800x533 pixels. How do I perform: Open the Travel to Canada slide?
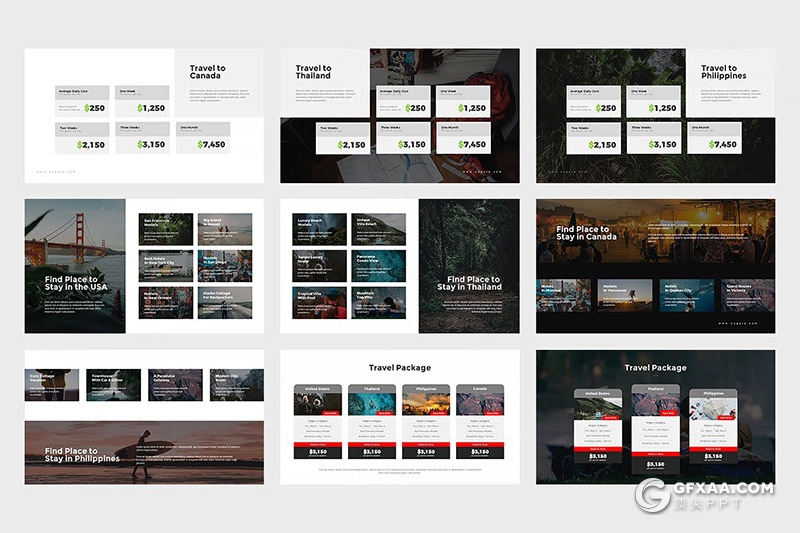click(x=144, y=115)
